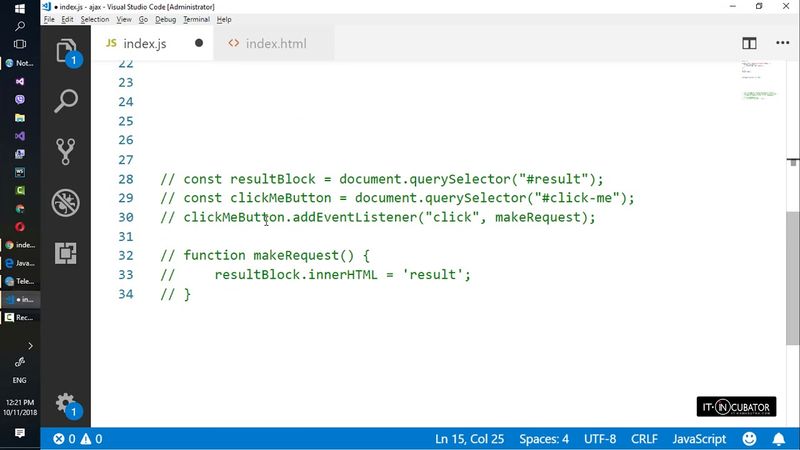Open the More Actions ellipsis menu
The height and width of the screenshot is (450, 800).
click(778, 43)
